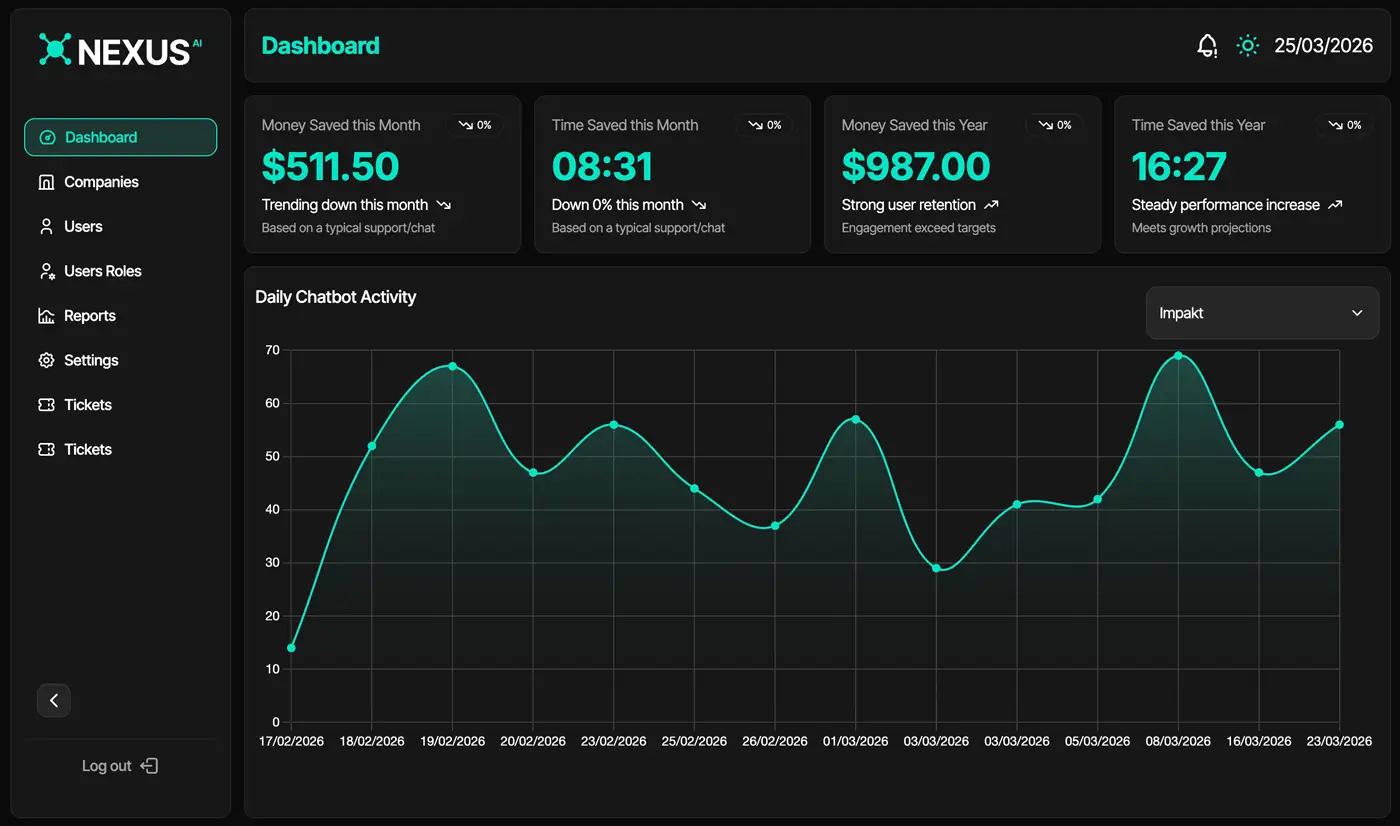The width and height of the screenshot is (1400, 826).
Task: Click the 0% badge on Time Saved this Year
Action: (1345, 125)
